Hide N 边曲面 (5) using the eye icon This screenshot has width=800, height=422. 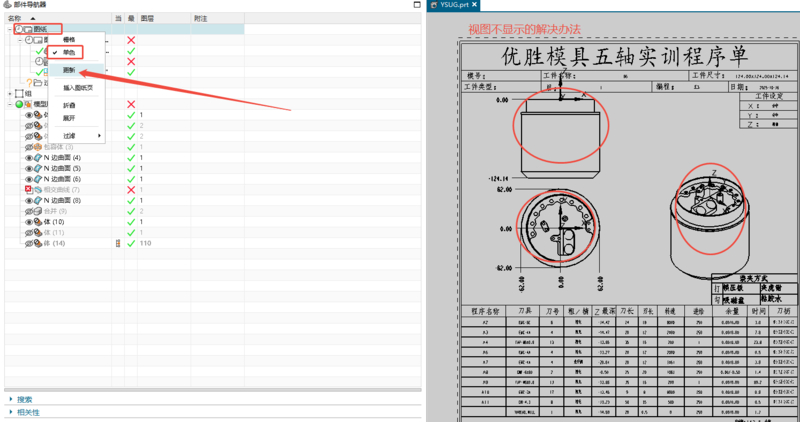click(x=29, y=168)
